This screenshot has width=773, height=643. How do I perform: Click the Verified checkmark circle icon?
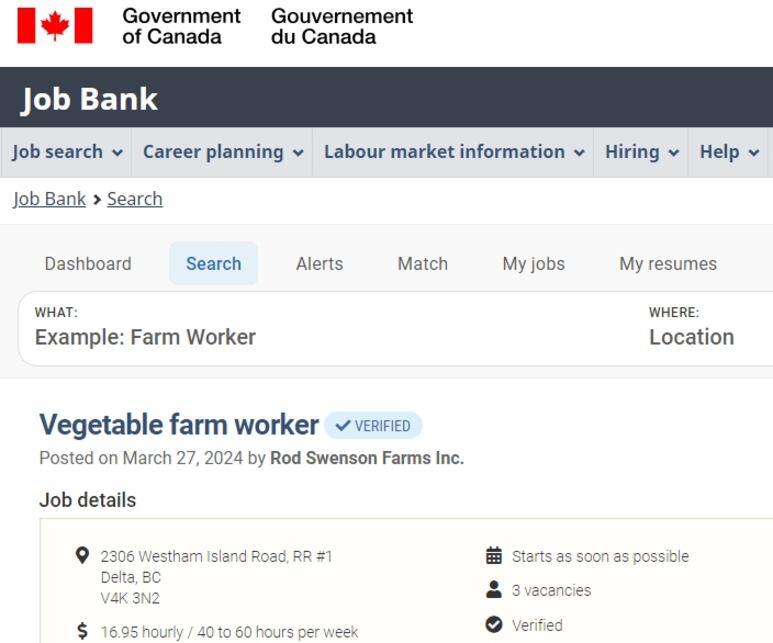click(493, 624)
